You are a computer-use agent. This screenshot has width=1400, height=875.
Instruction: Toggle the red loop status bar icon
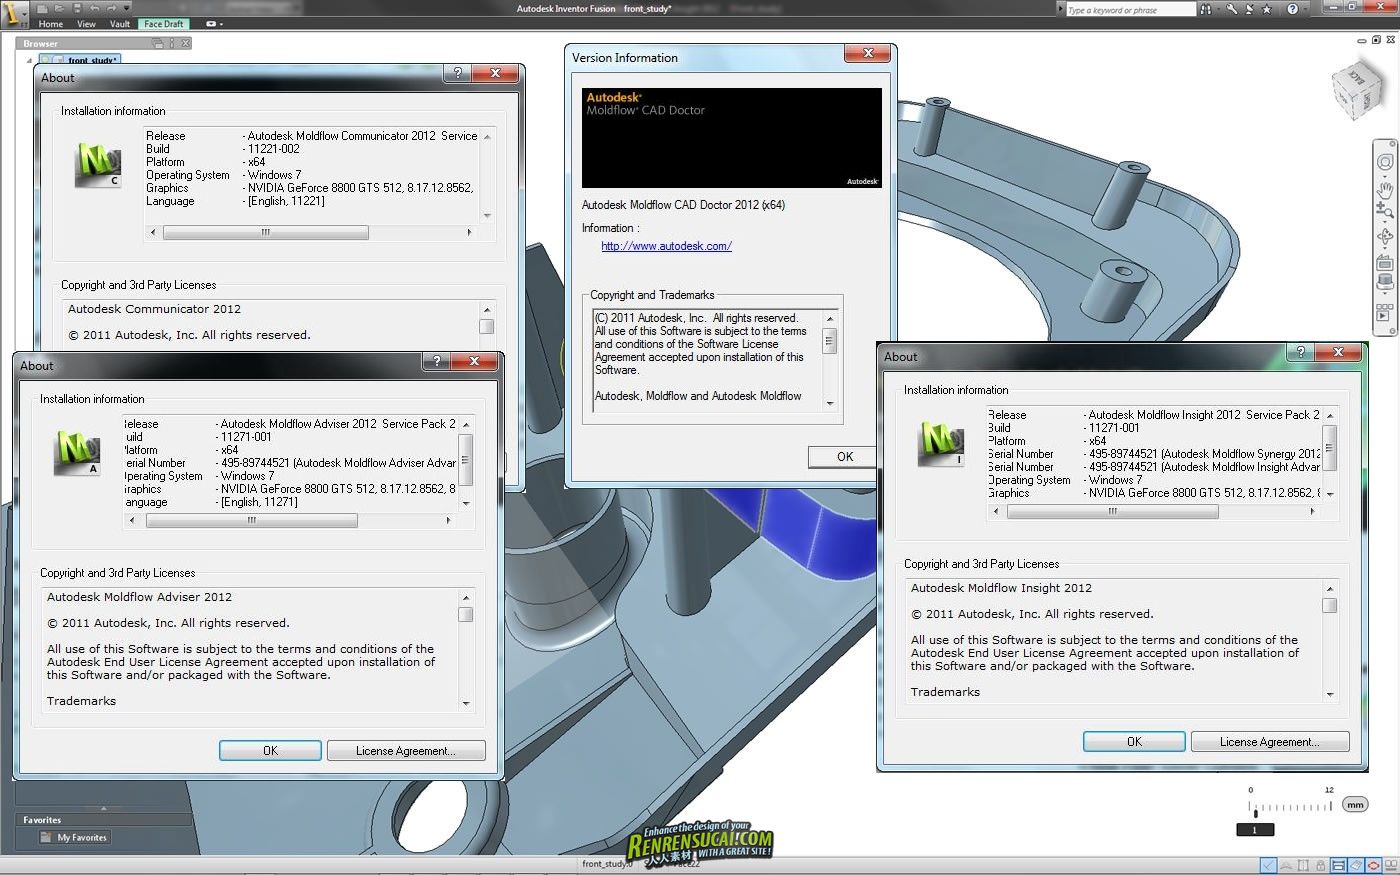[x=1373, y=865]
